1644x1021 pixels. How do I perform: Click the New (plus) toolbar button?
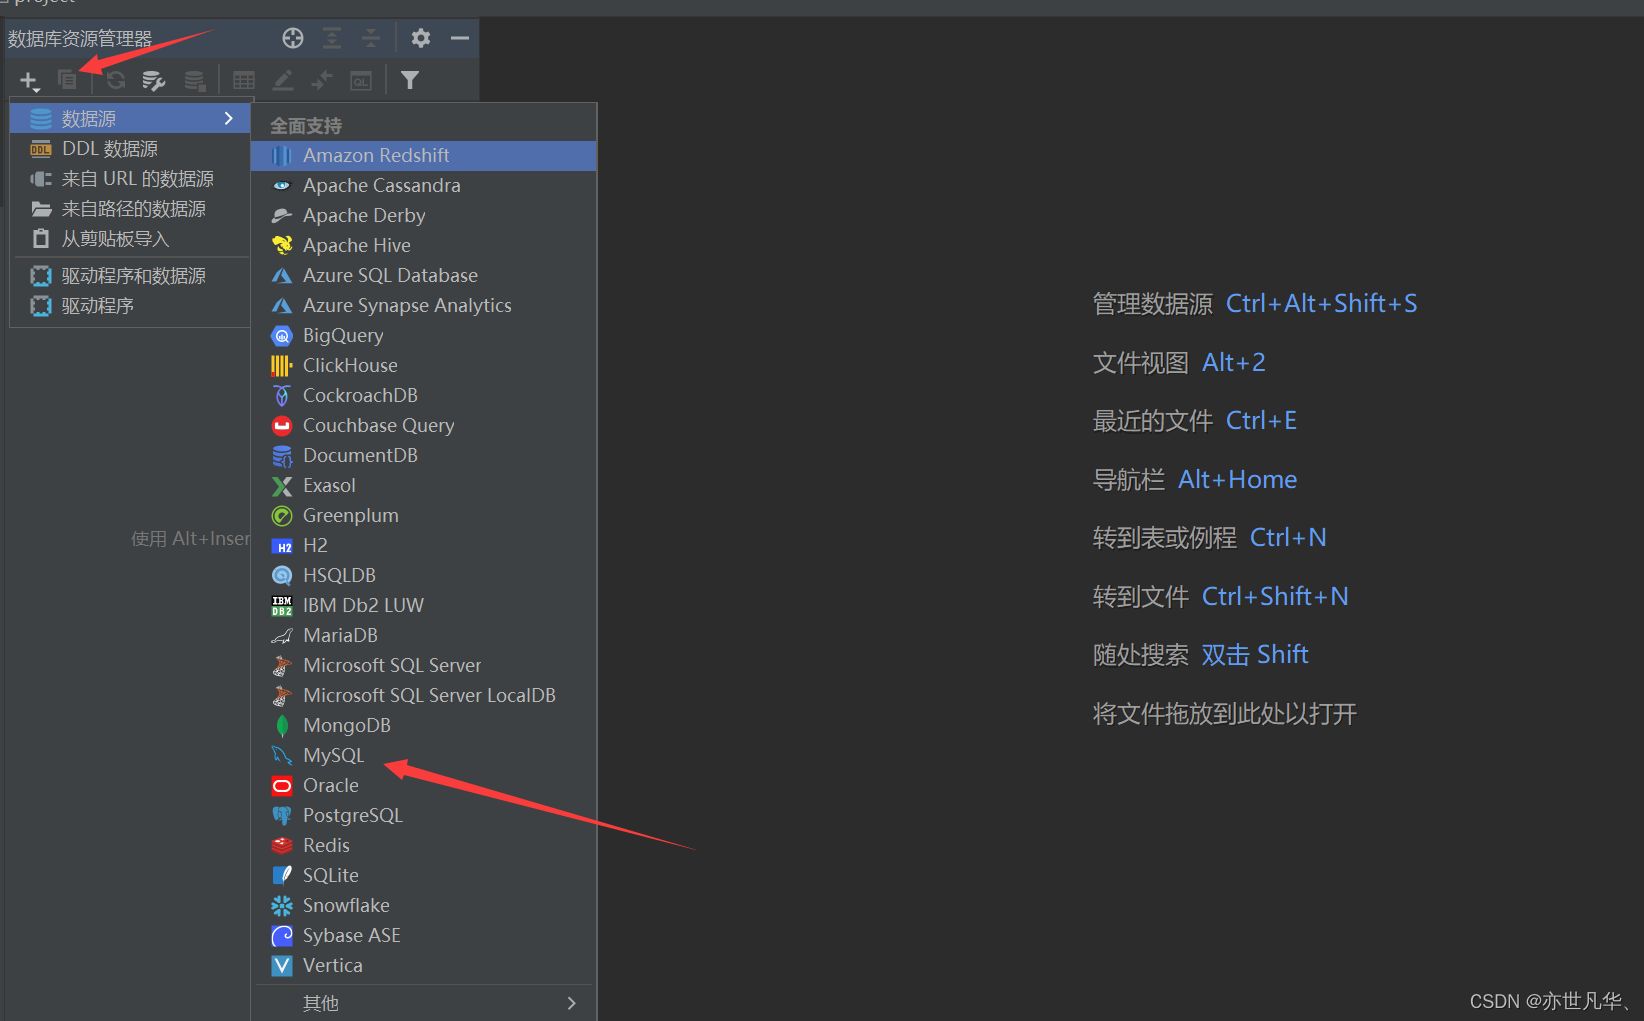tap(29, 80)
